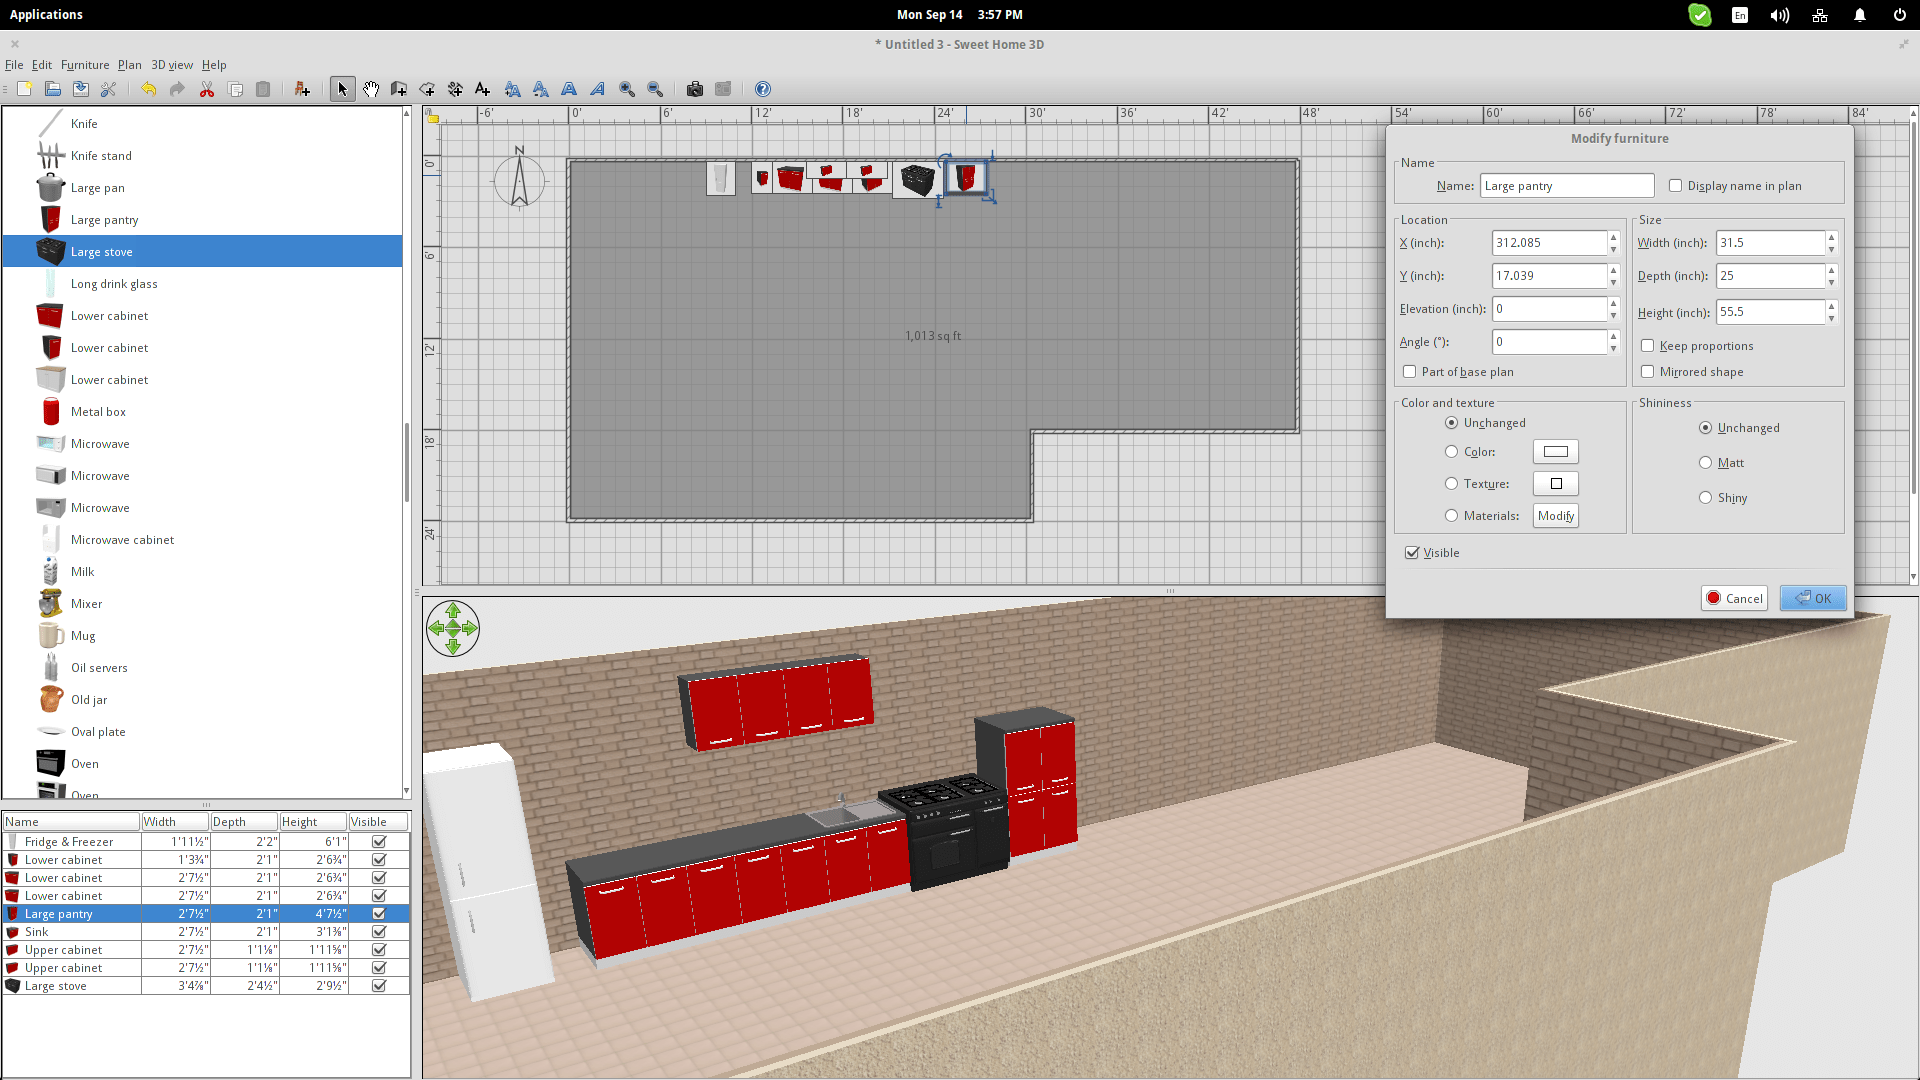Increase Width value with stepper arrow
Screen dimensions: 1920x1080
(x=1831, y=237)
